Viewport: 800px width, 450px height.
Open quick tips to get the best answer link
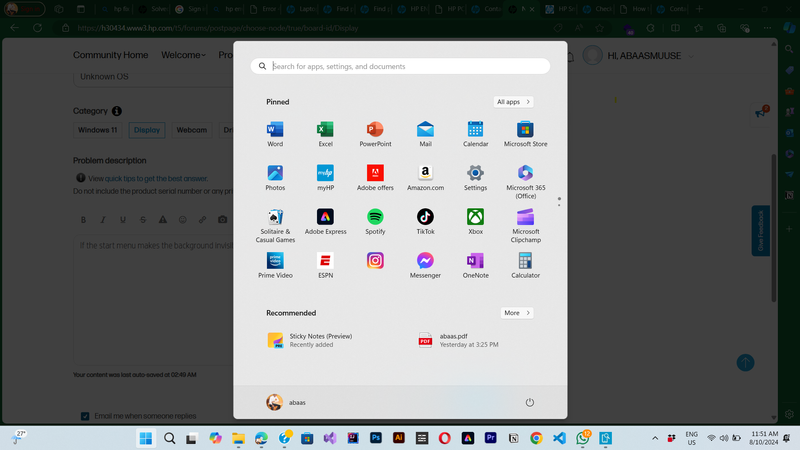[x=156, y=179]
